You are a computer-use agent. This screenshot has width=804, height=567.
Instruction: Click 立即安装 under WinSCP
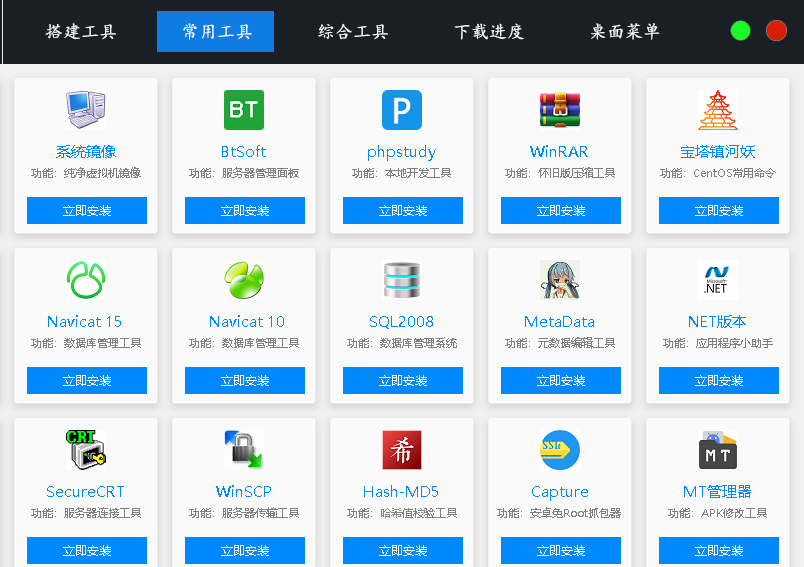tap(245, 551)
